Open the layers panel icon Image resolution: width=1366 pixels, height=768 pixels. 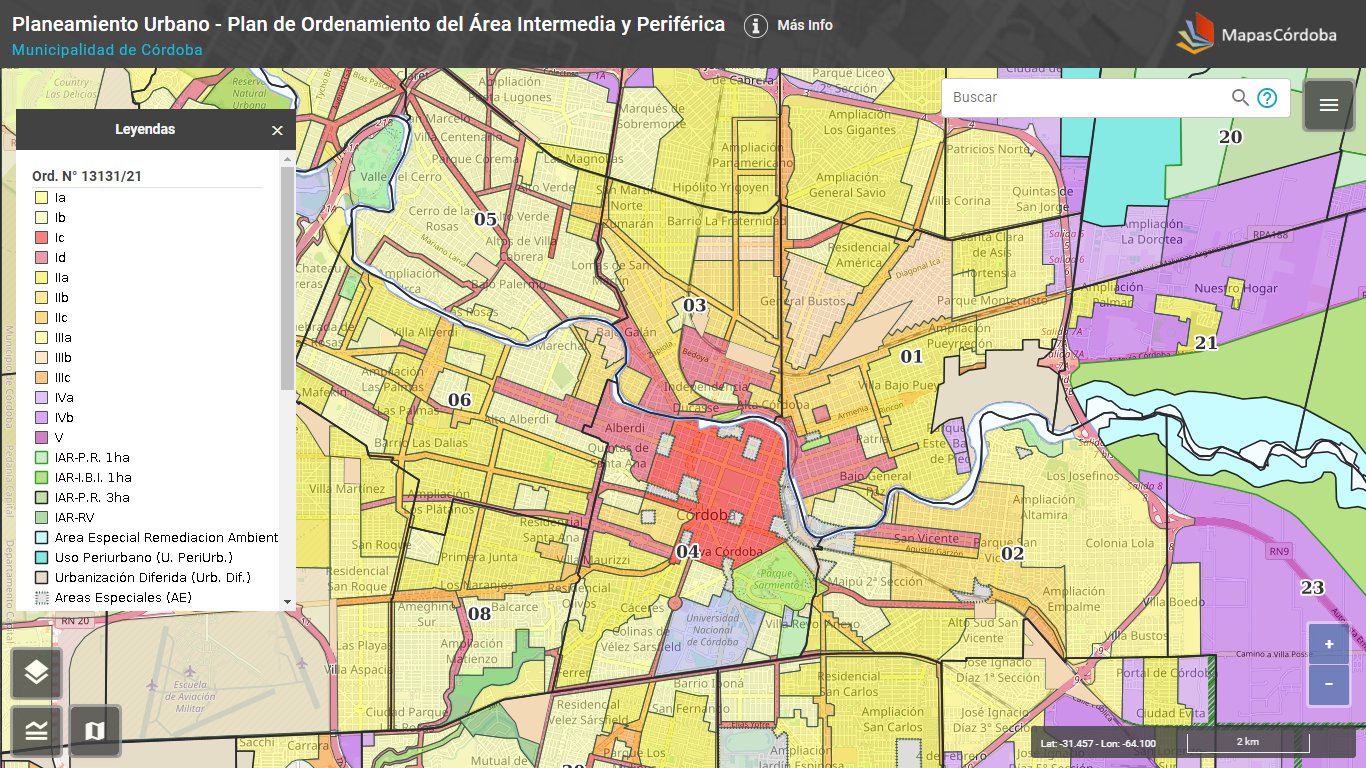point(35,673)
